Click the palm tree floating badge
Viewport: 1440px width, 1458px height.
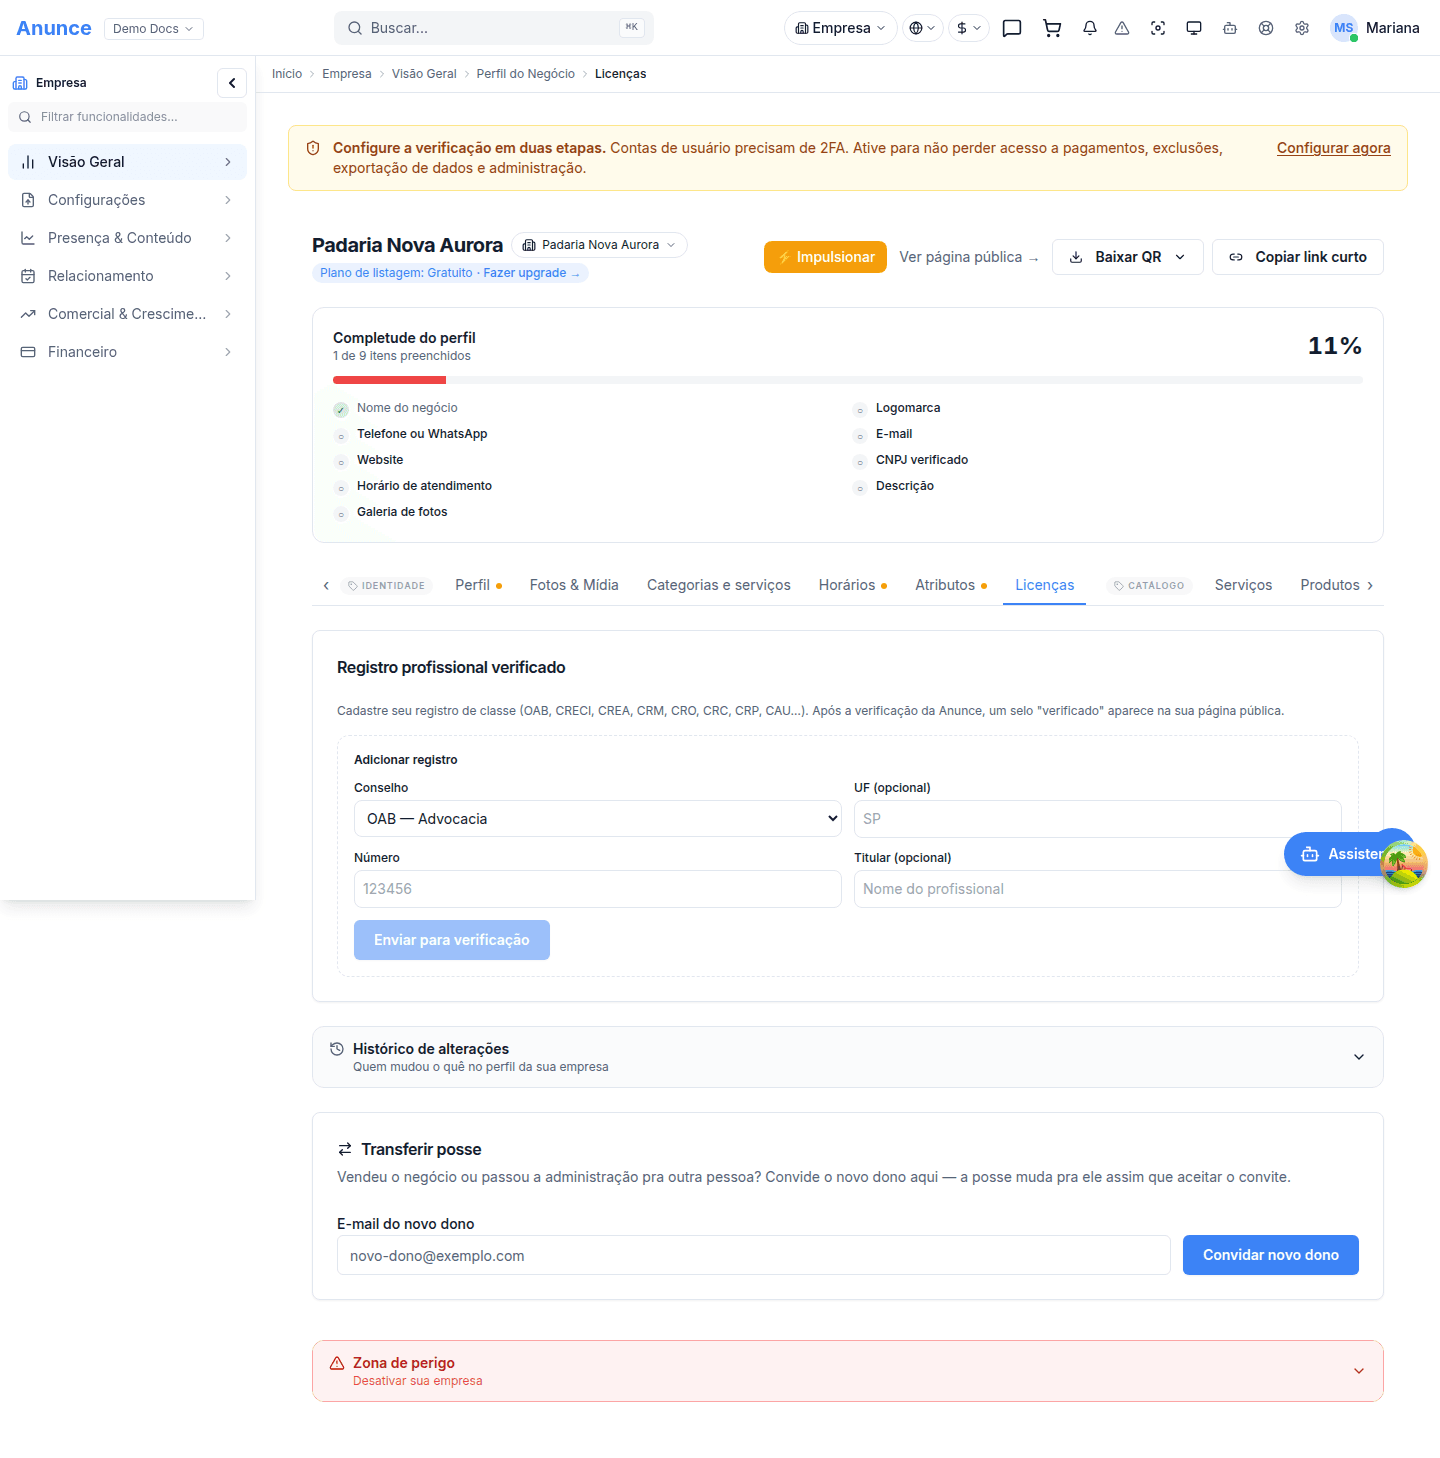(x=1404, y=864)
